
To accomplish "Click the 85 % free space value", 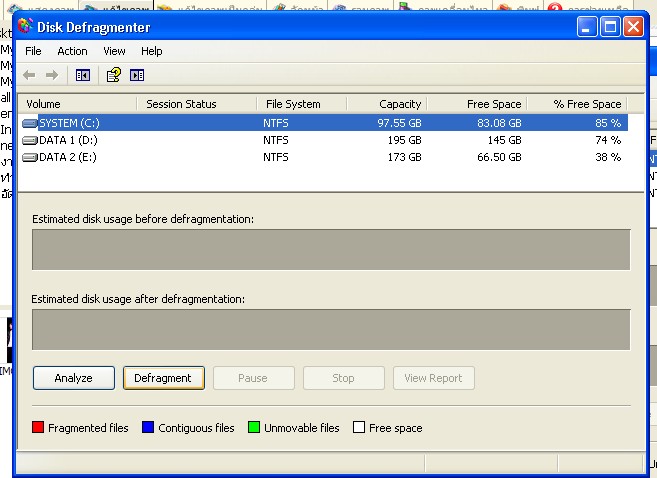I will pyautogui.click(x=608, y=123).
